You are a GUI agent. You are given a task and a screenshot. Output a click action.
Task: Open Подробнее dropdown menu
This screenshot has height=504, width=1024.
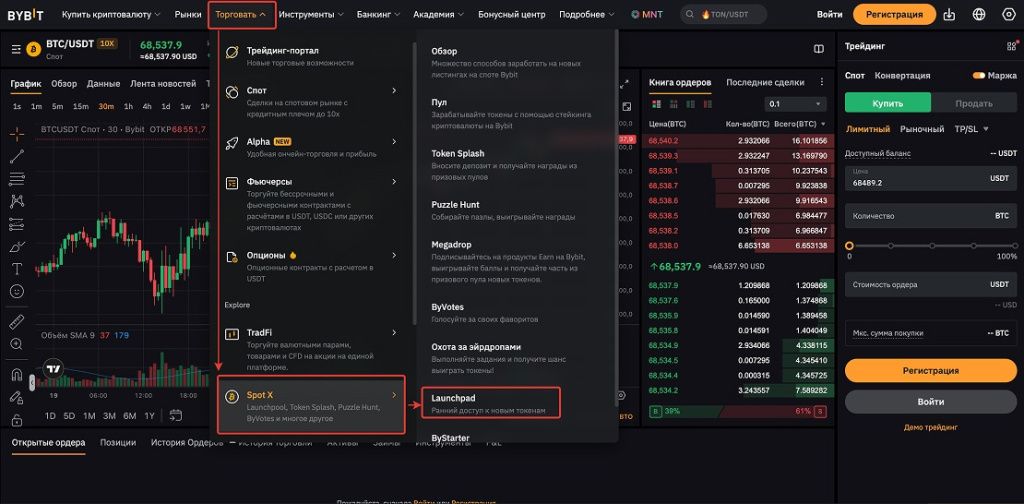tap(586, 14)
